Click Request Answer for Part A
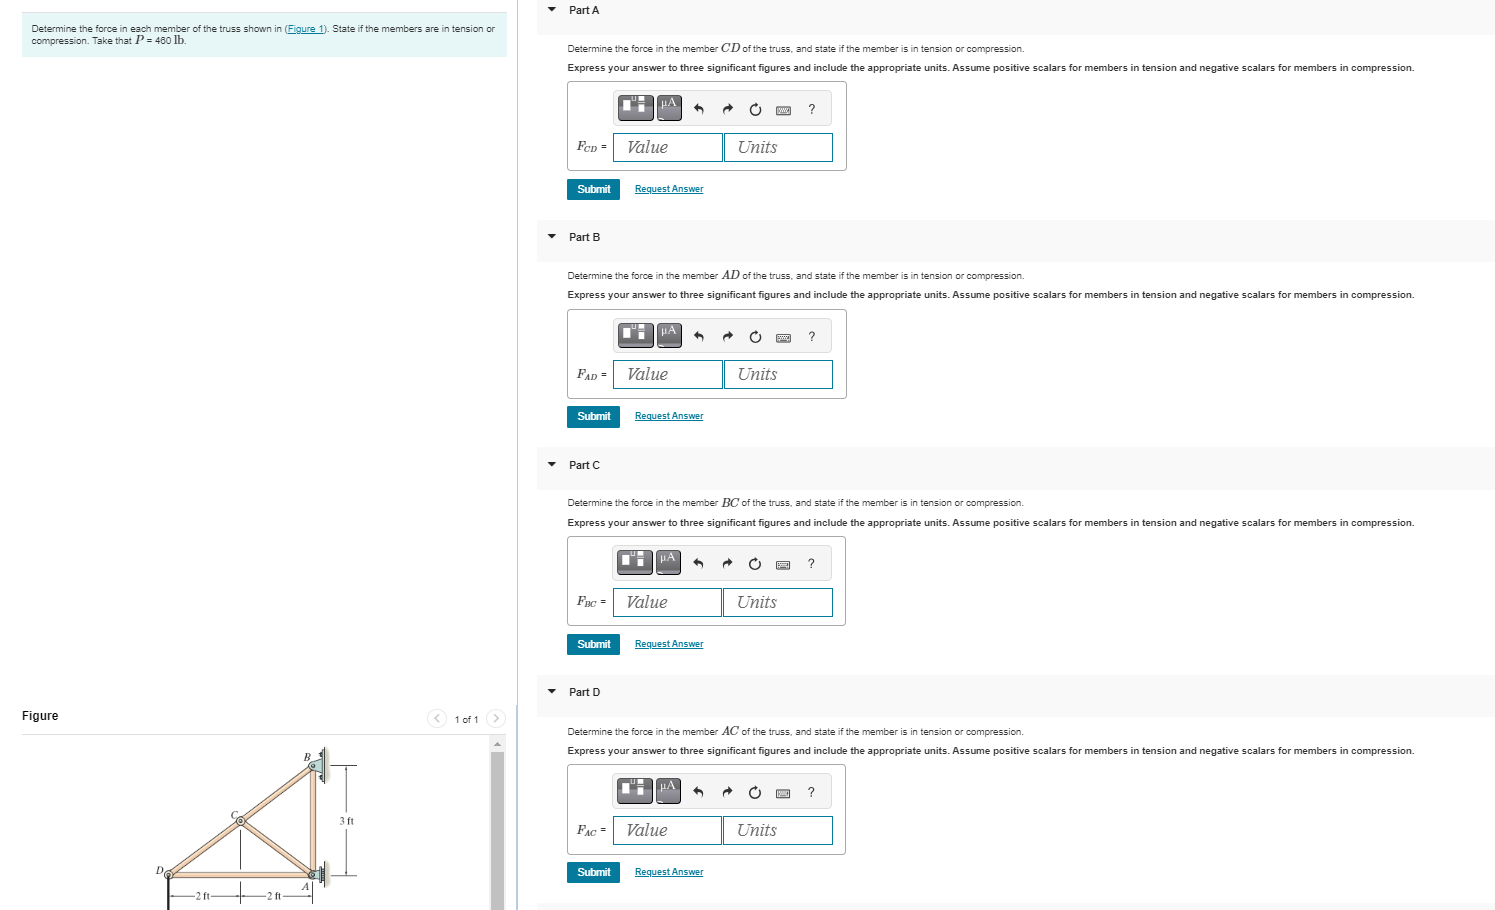Viewport: 1495px width, 910px height. point(668,188)
